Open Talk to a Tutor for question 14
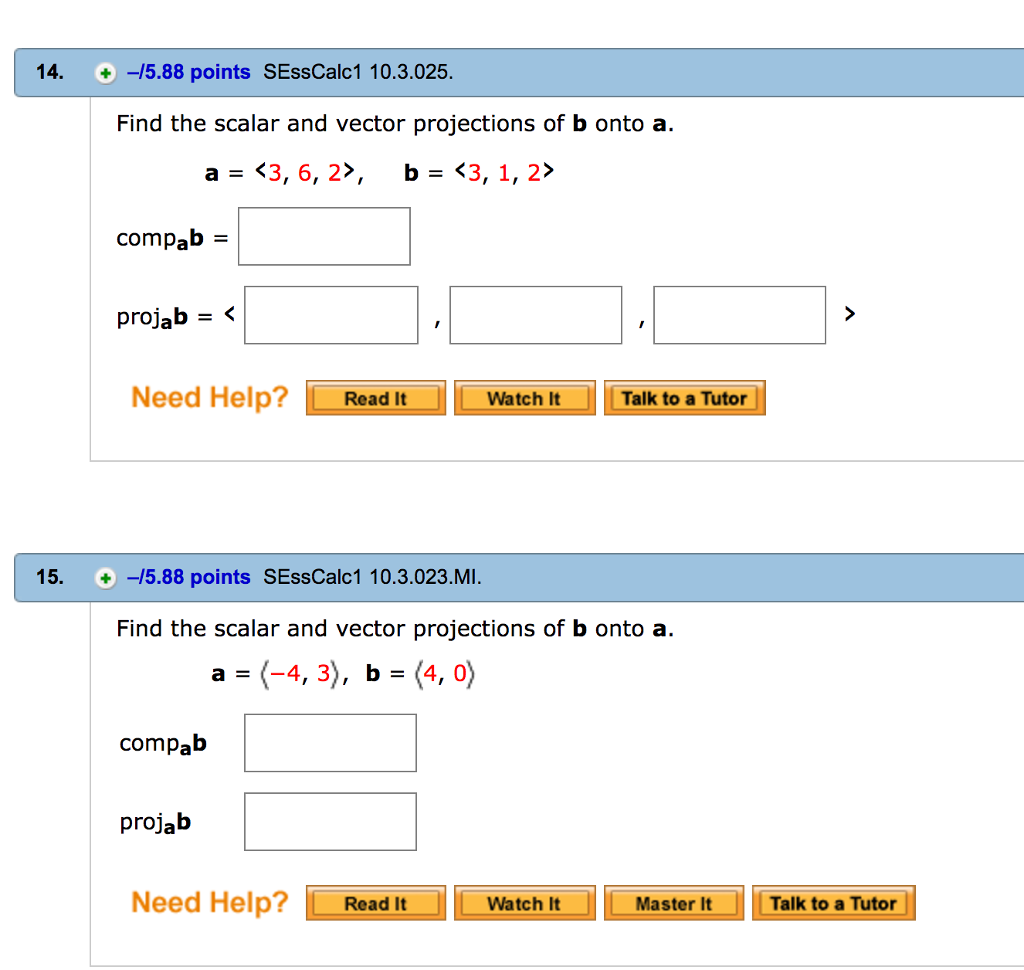The width and height of the screenshot is (1024, 970). pyautogui.click(x=684, y=397)
